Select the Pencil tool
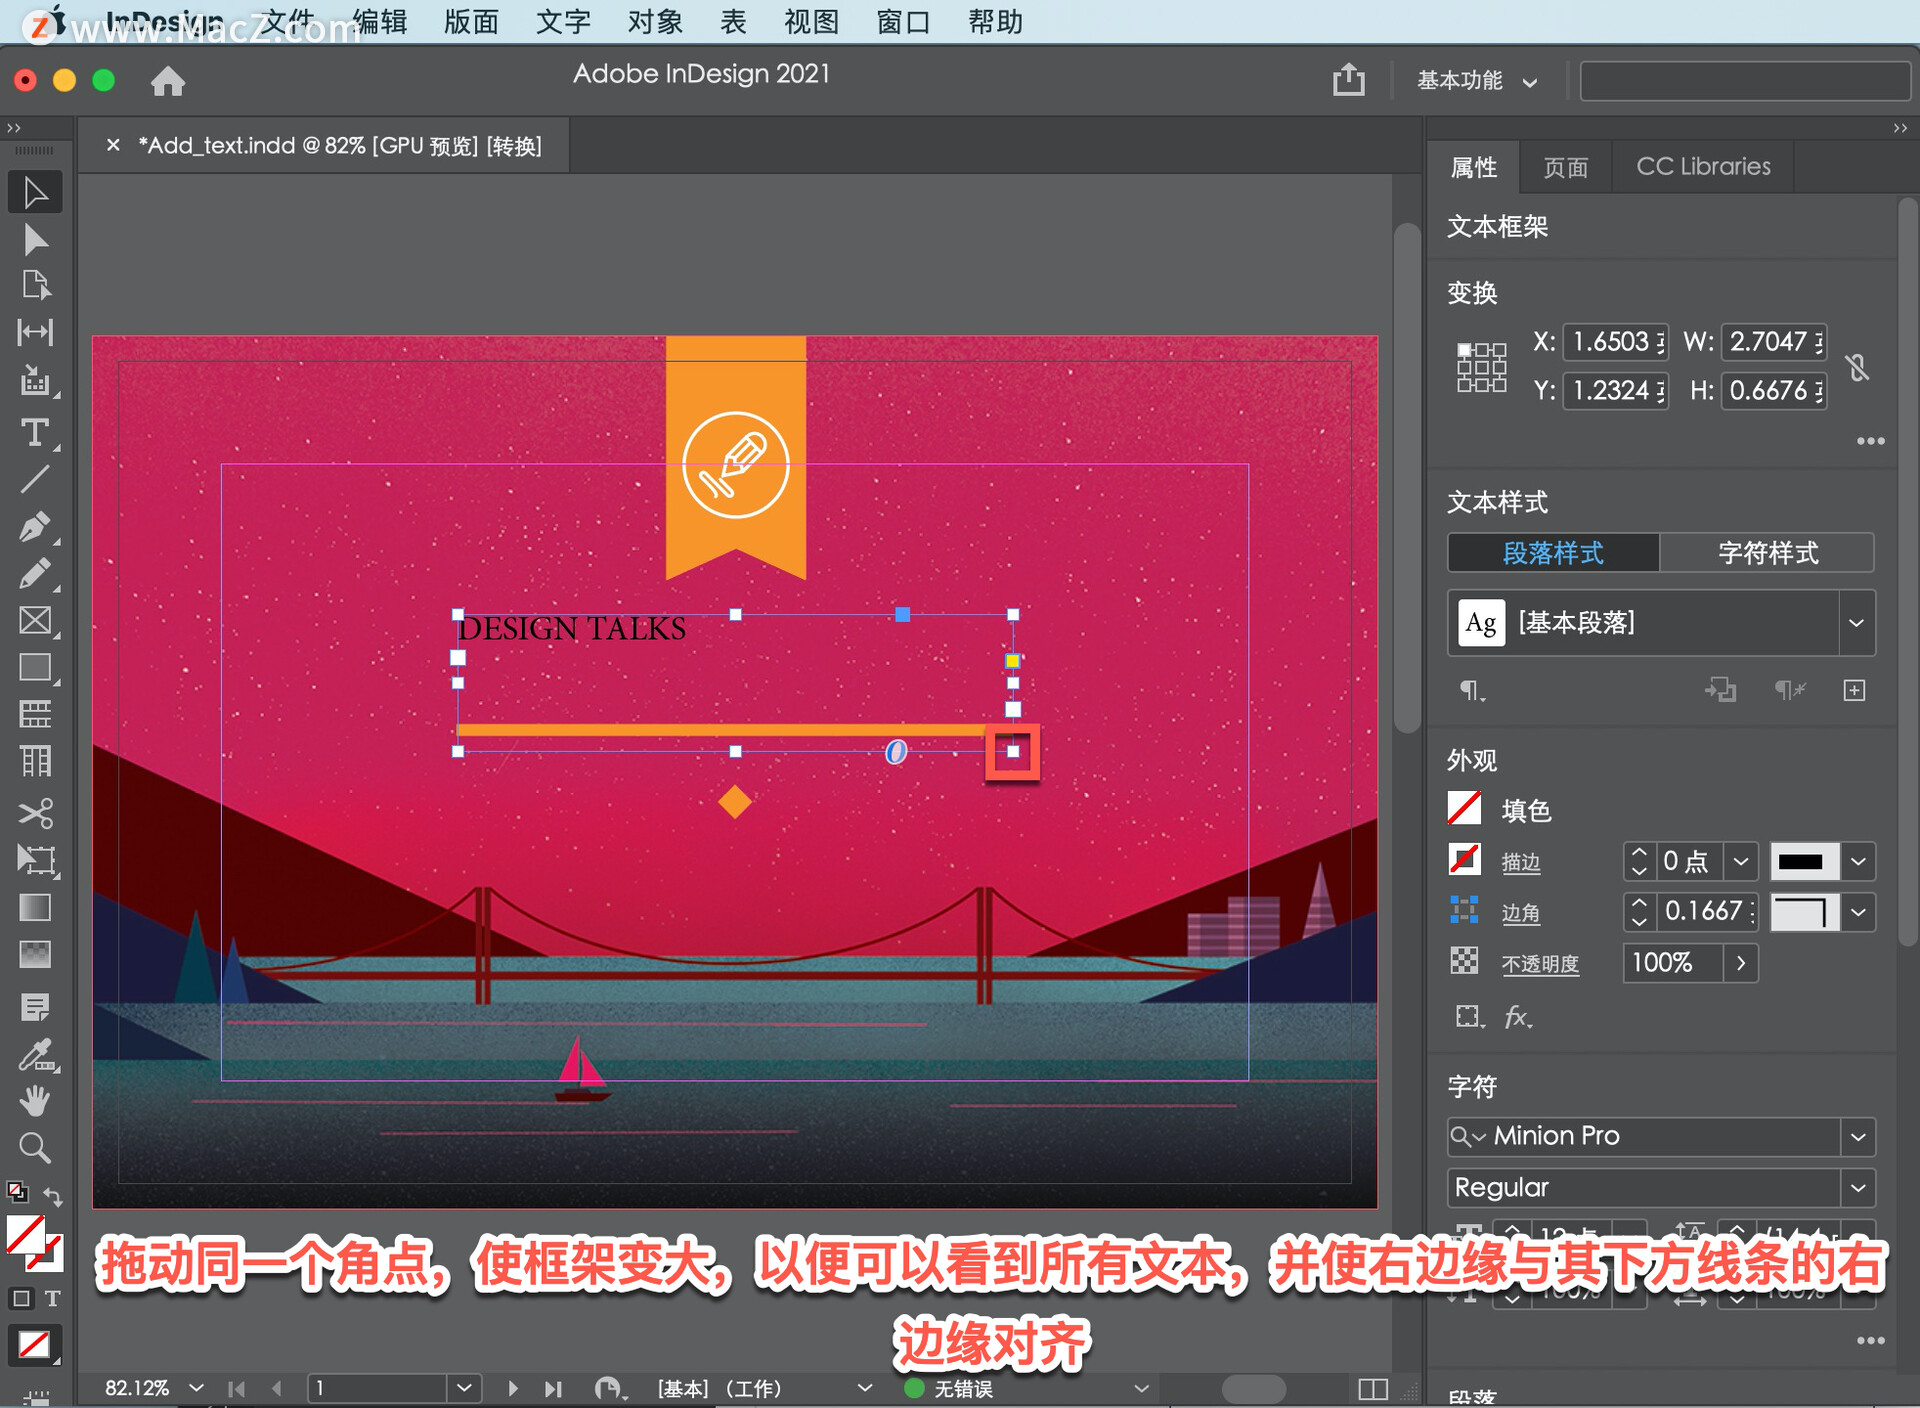The height and width of the screenshot is (1408, 1920). 35,573
